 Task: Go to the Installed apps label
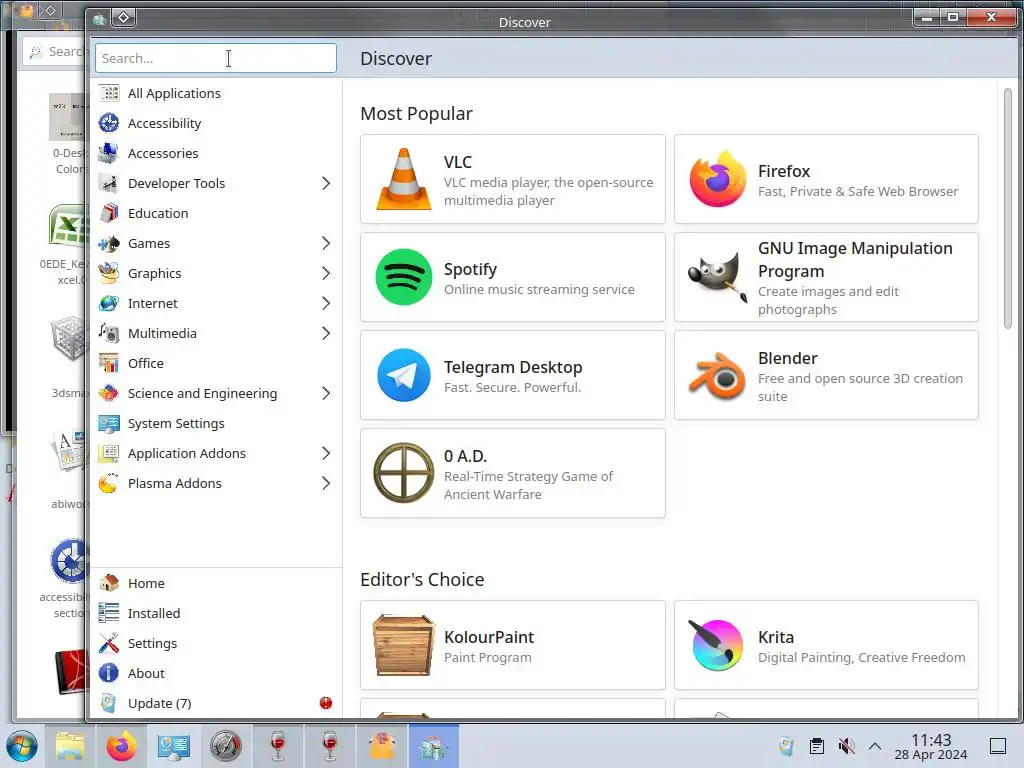point(154,613)
